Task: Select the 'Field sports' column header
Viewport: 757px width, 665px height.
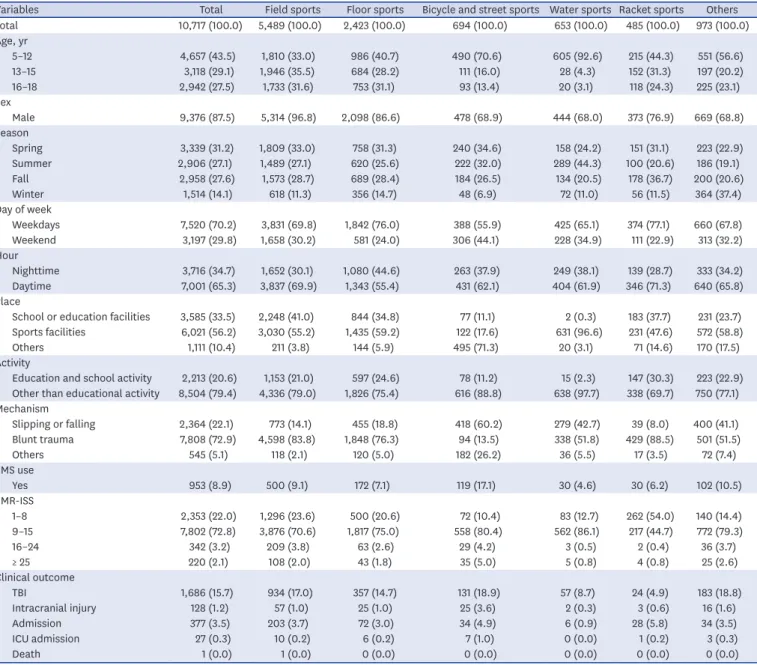Action: pyautogui.click(x=293, y=10)
